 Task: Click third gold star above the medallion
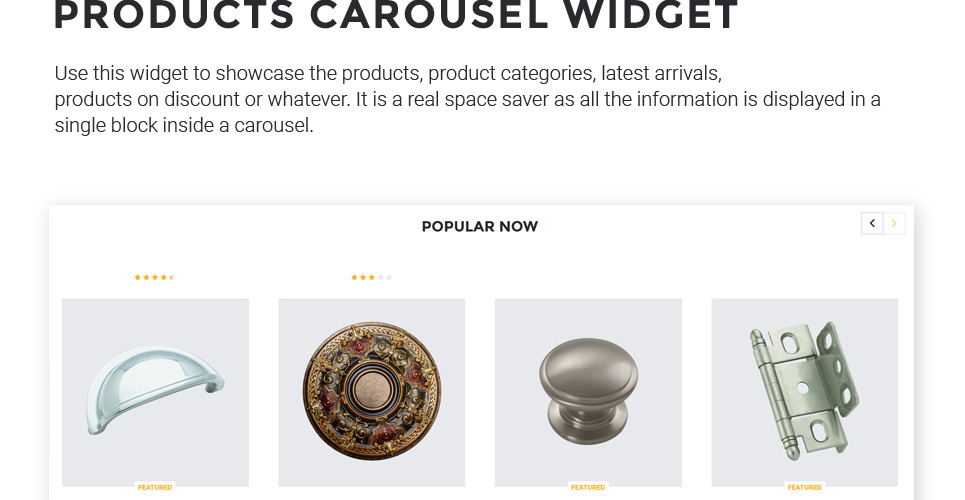[x=372, y=277]
